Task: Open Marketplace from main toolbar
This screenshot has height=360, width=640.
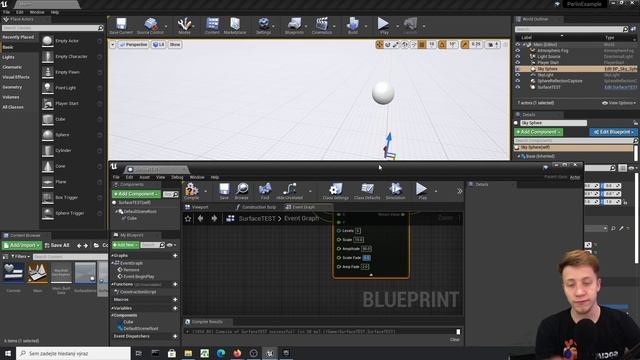Action: [235, 26]
